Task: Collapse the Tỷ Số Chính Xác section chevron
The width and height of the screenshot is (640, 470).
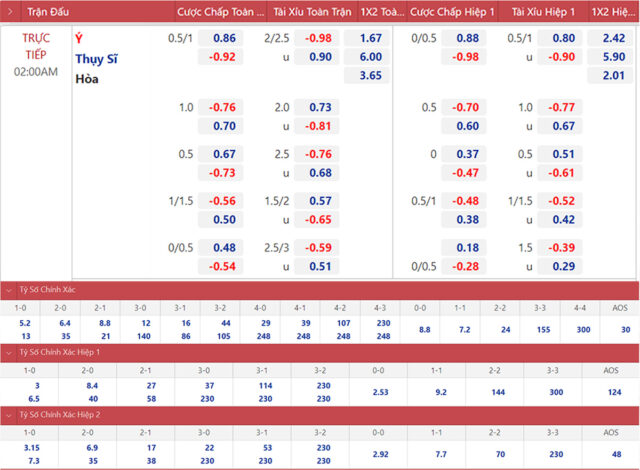Action: (9, 289)
